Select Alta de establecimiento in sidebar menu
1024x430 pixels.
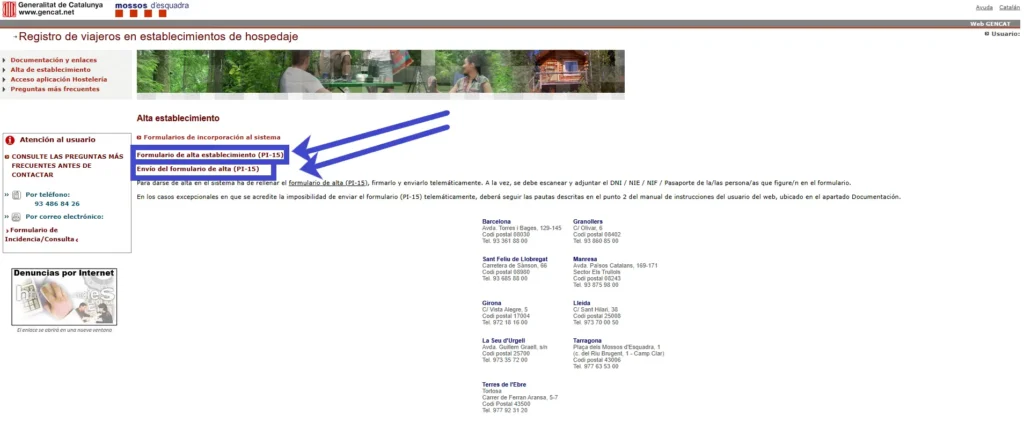(x=50, y=70)
